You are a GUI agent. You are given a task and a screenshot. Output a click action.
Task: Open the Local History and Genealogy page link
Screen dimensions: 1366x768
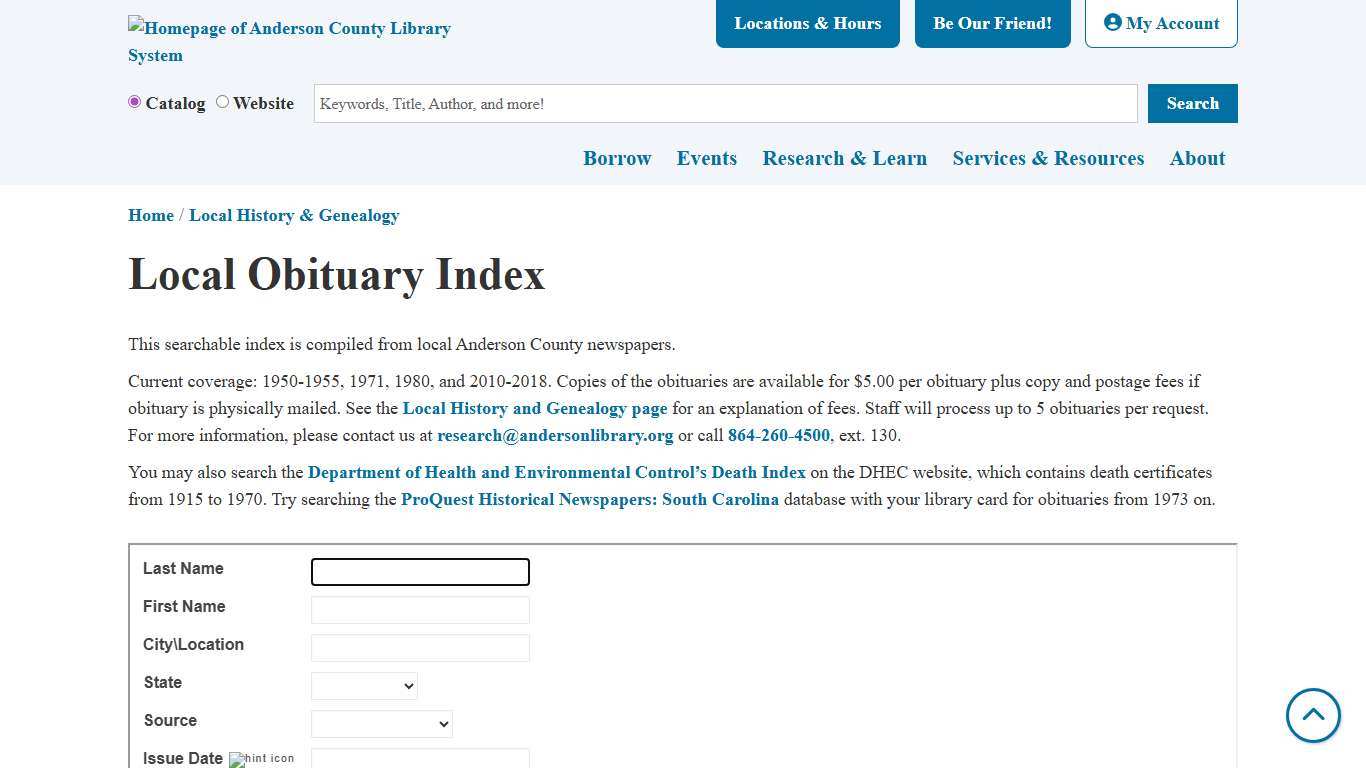coord(534,408)
